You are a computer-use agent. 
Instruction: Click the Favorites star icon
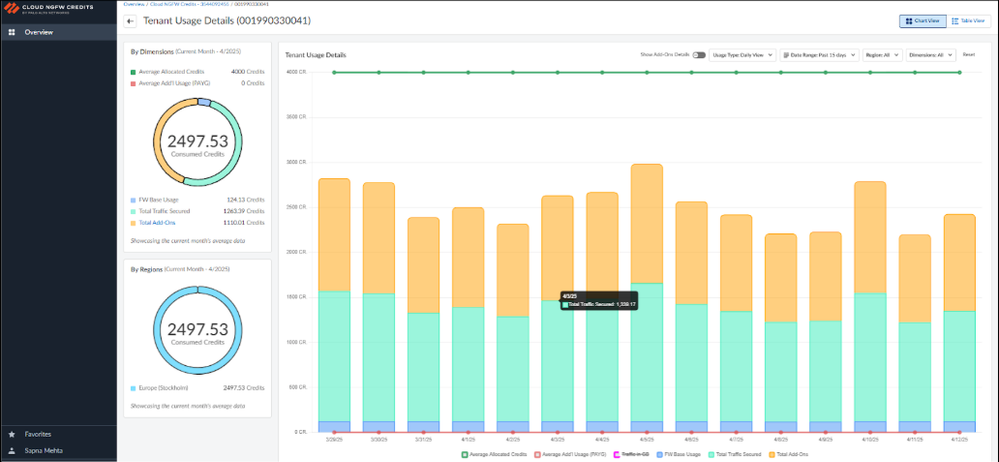pos(11,434)
